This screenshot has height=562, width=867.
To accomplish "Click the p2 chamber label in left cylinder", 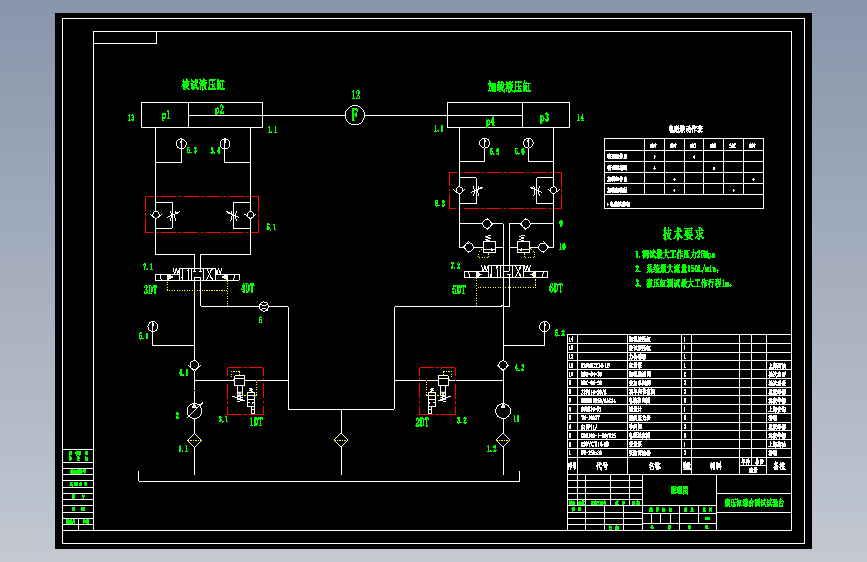I will click(x=220, y=110).
